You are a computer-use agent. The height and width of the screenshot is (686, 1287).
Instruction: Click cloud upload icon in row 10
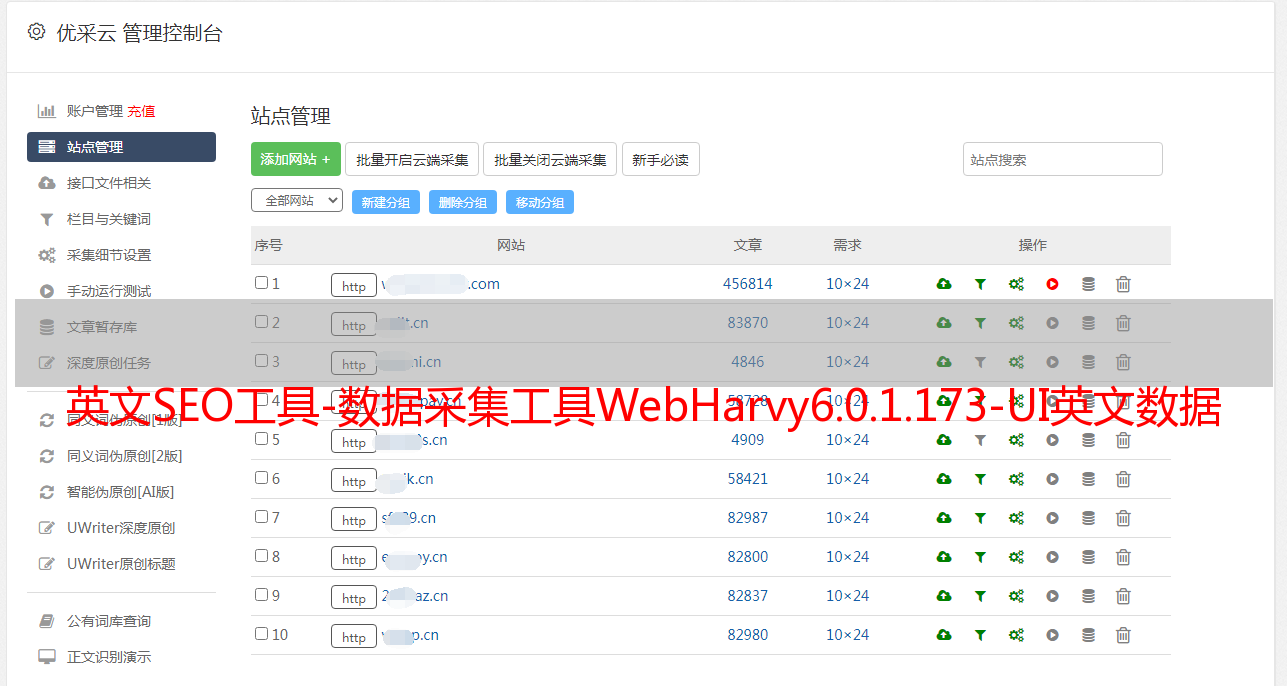coord(944,635)
